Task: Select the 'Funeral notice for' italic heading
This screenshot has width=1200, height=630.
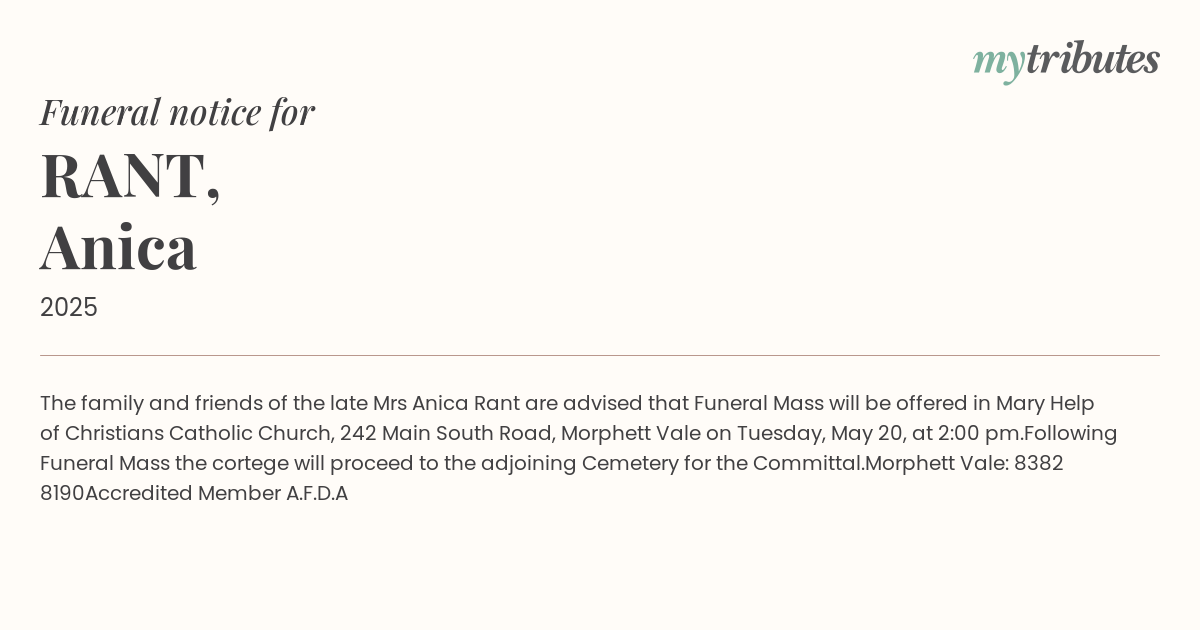Action: coord(177,112)
